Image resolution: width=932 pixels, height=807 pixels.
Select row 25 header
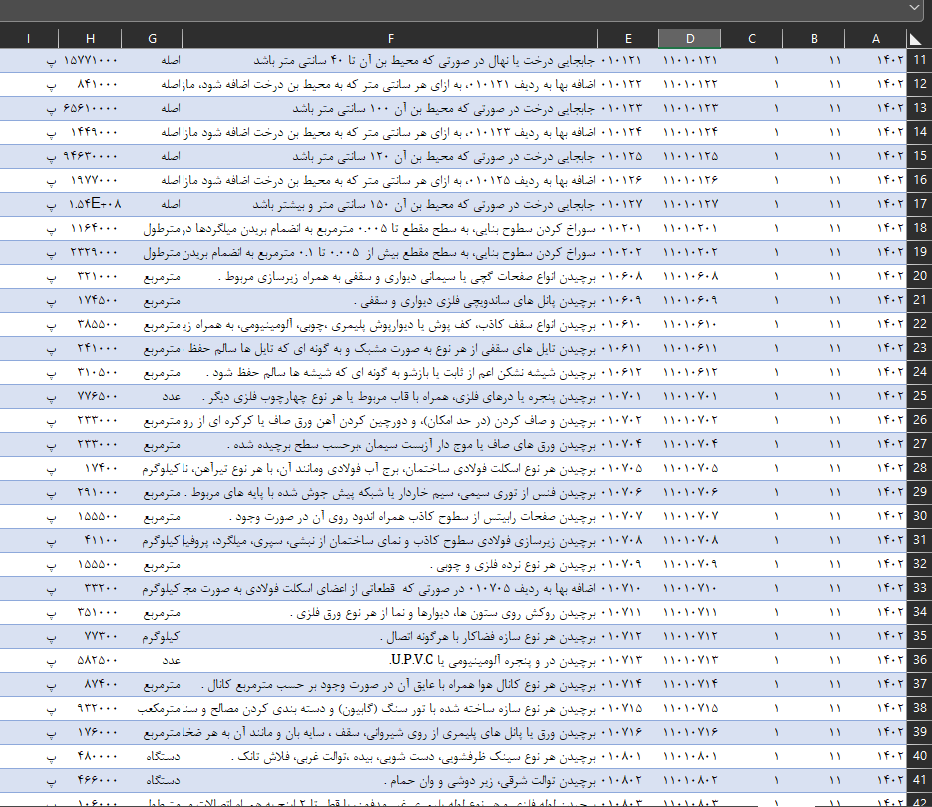click(x=914, y=396)
